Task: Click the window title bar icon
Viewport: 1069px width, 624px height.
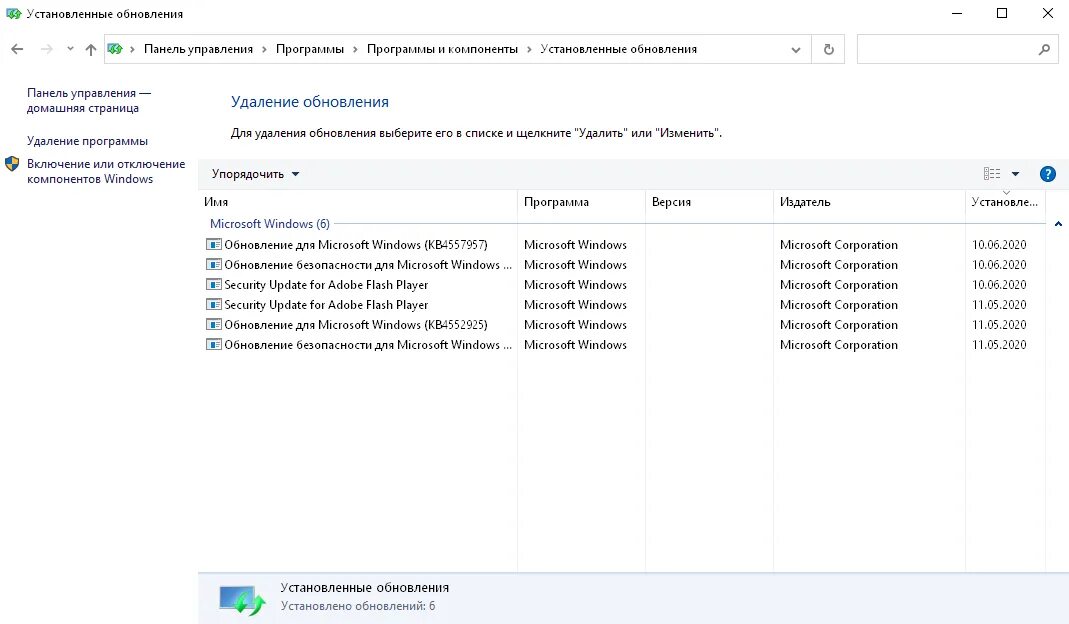Action: point(13,14)
